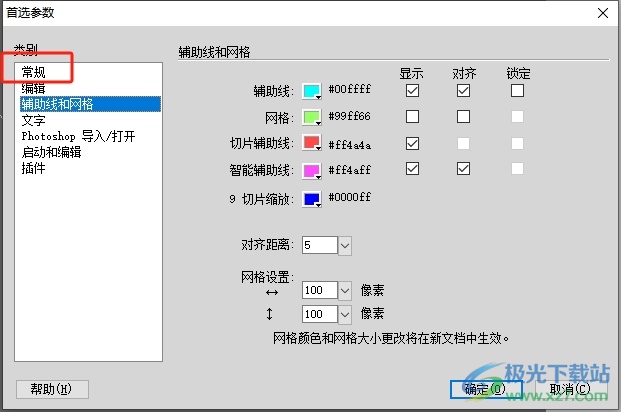Click the #00ffff hex value text
This screenshot has width=621, height=412.
350,89
